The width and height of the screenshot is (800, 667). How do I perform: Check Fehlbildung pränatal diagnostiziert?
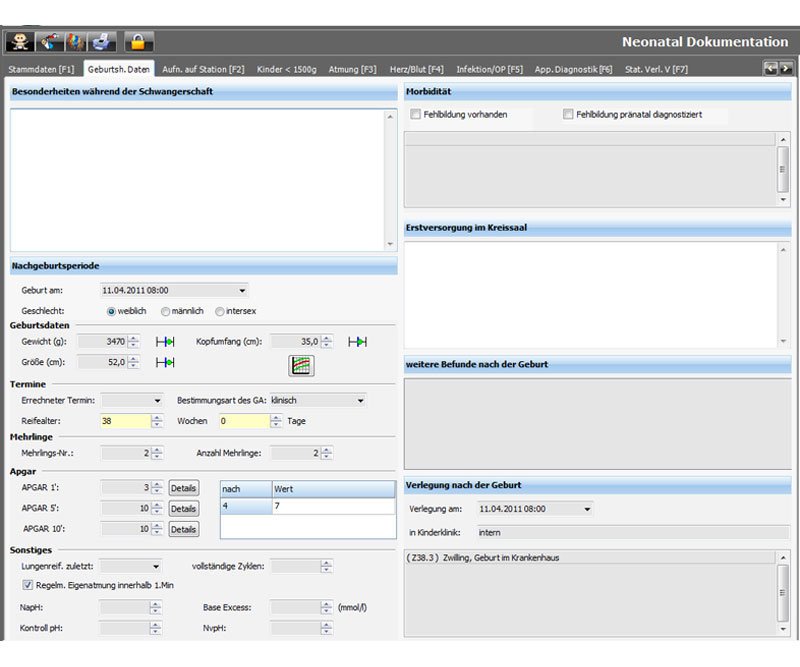568,114
